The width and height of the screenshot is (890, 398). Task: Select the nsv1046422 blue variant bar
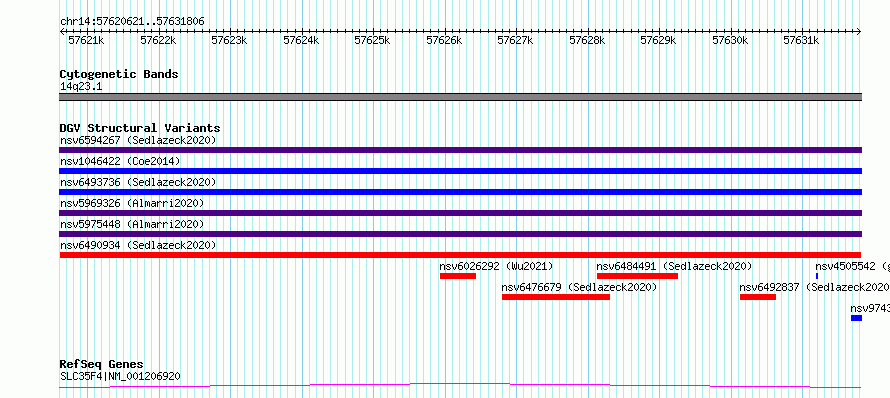coord(460,171)
